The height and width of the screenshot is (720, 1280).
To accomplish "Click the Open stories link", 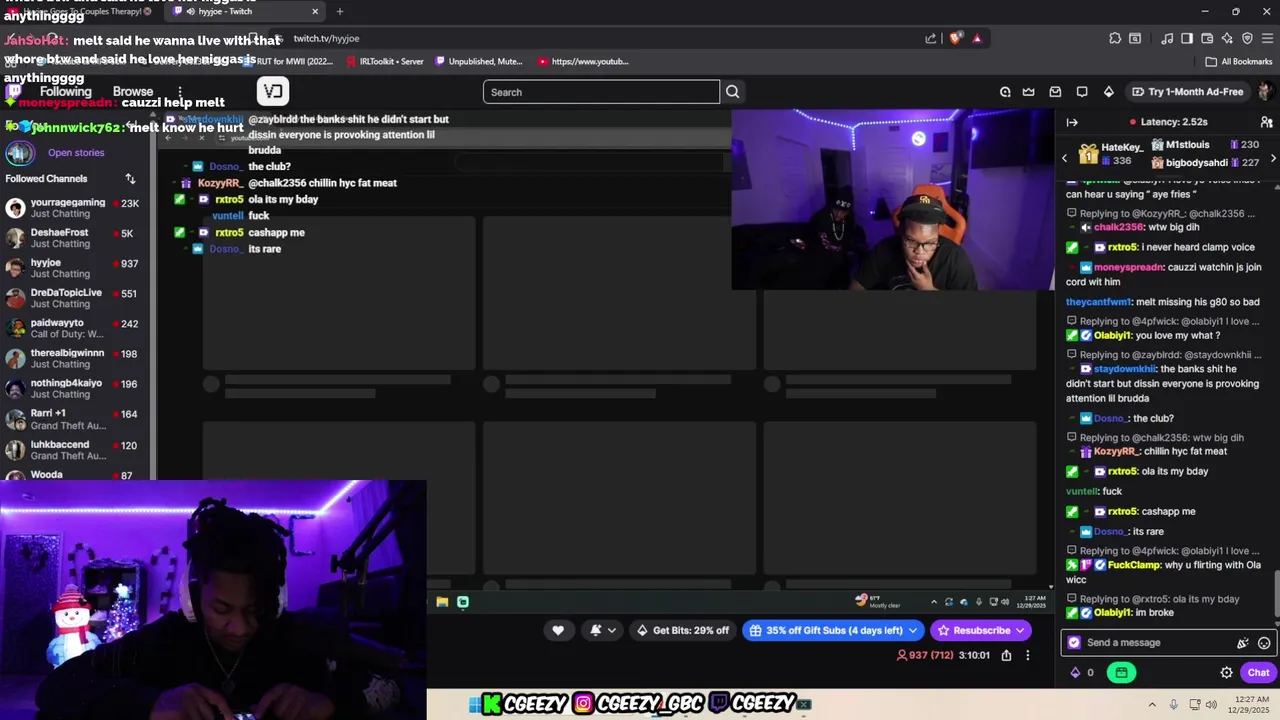I will click(x=76, y=153).
